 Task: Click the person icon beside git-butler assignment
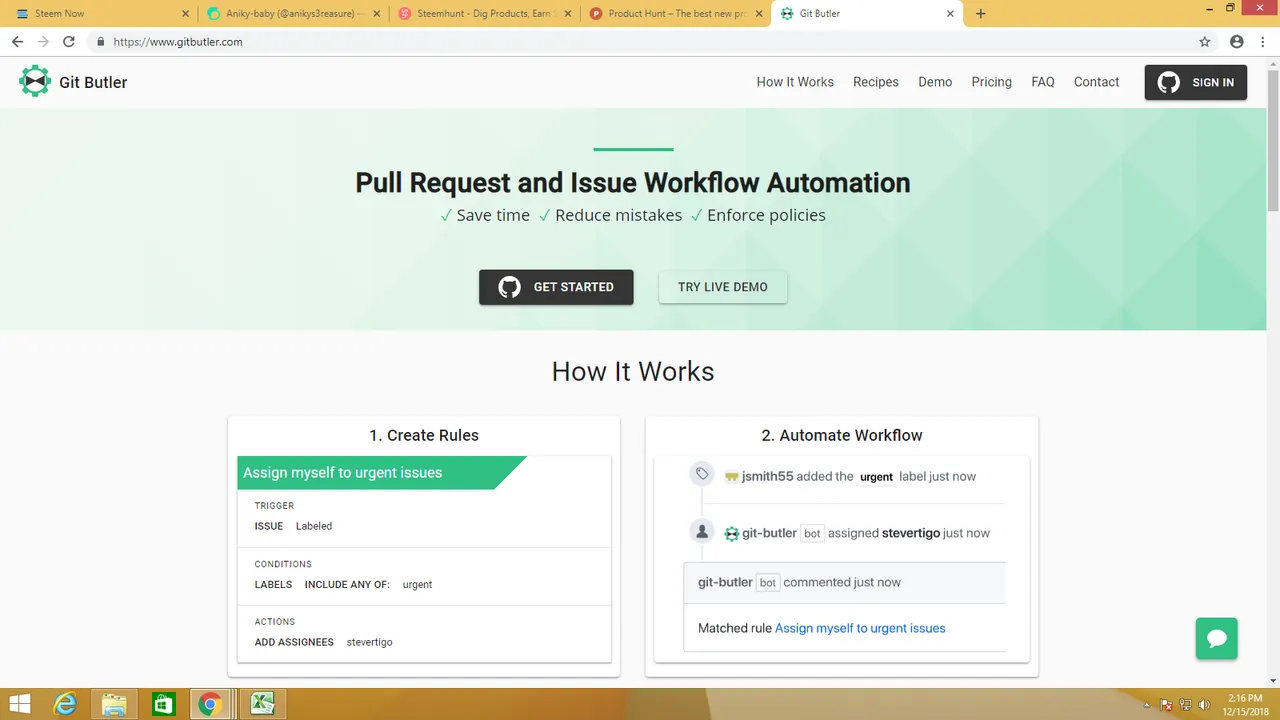pyautogui.click(x=702, y=531)
